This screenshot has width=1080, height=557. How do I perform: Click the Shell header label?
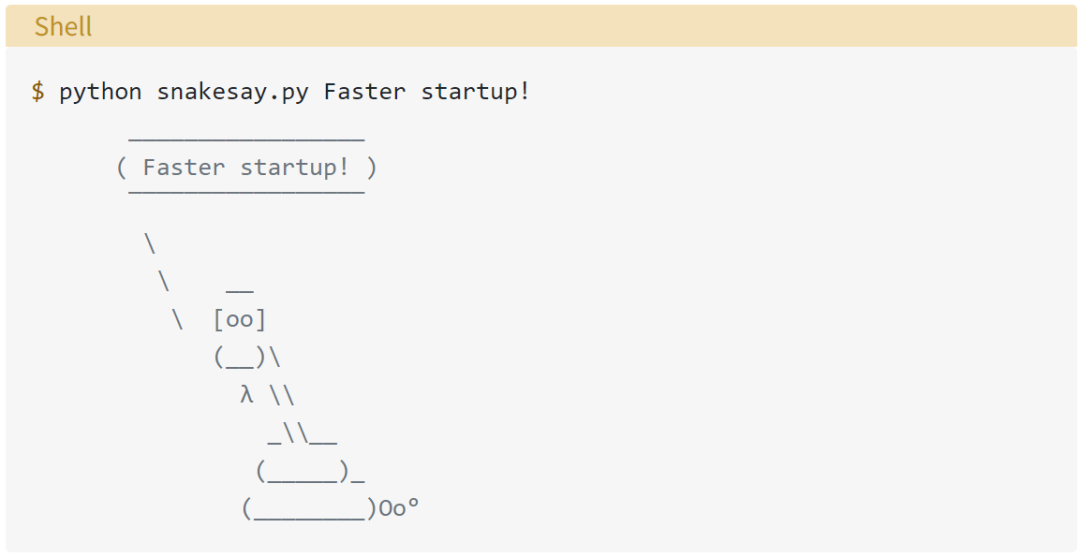[x=63, y=26]
